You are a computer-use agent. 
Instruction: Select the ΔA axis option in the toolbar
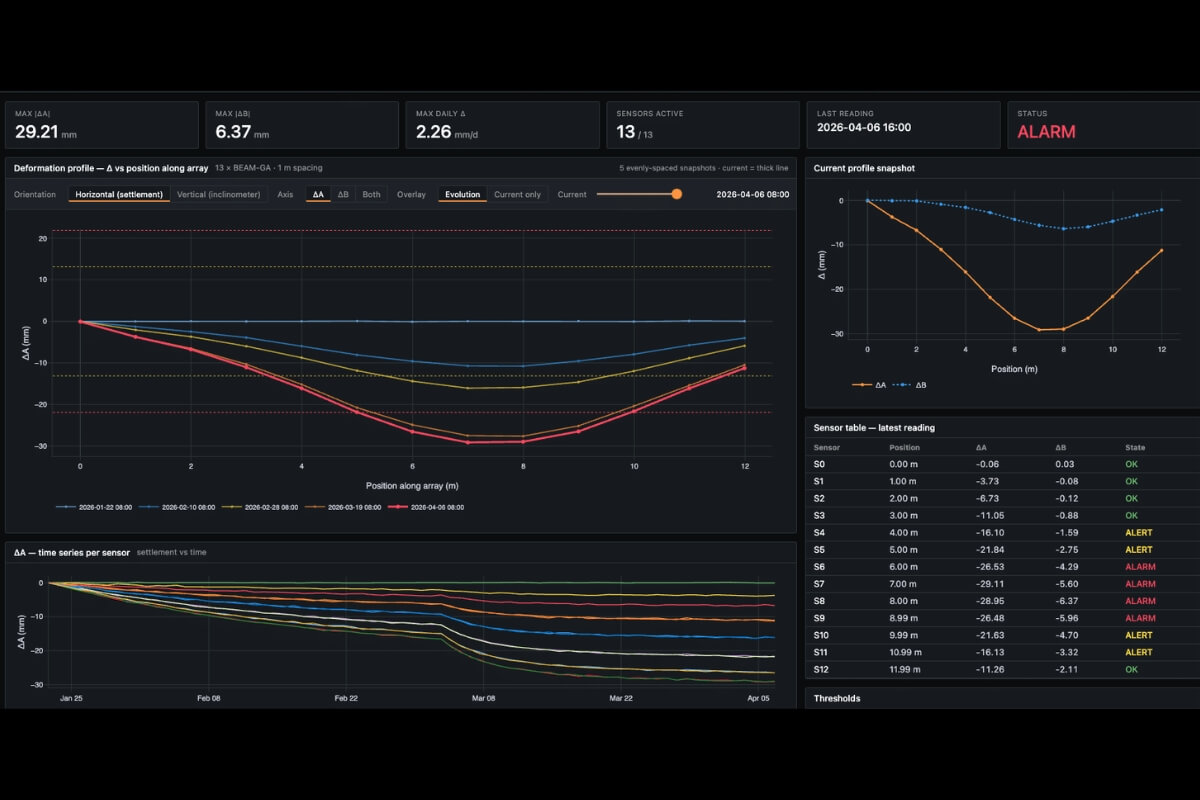[x=318, y=194]
